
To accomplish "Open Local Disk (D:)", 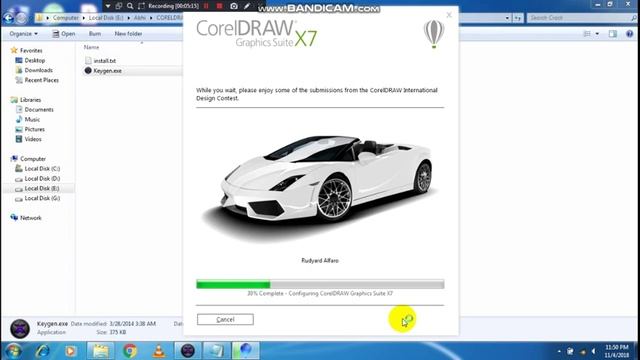I will 38,178.
